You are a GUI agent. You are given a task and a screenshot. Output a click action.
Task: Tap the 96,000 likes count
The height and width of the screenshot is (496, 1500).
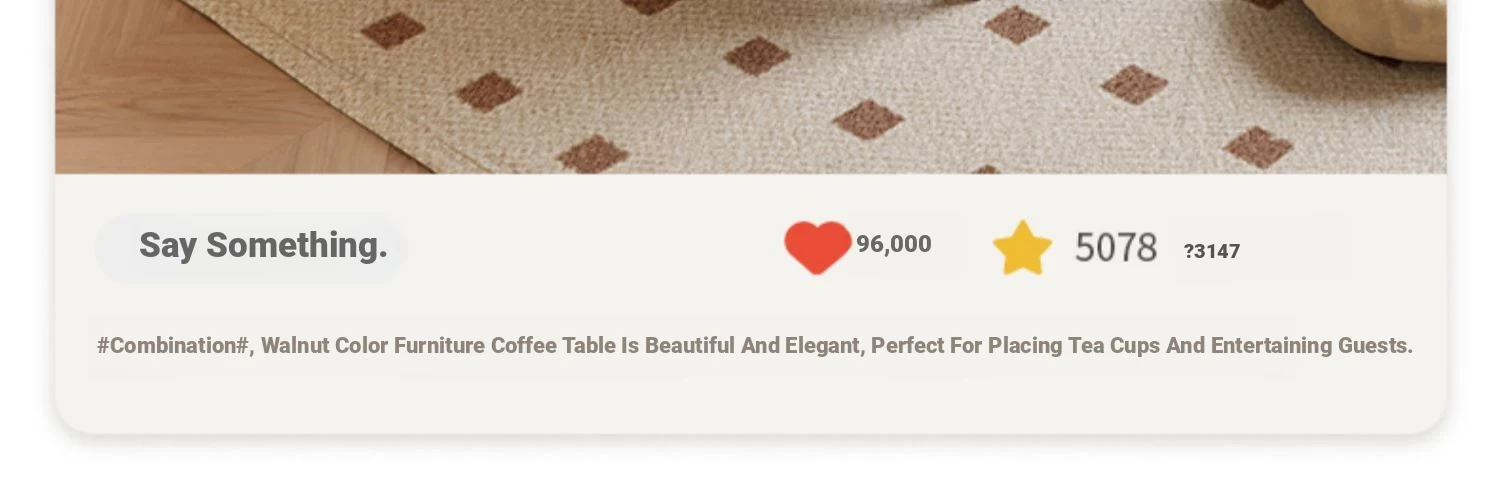tap(894, 244)
